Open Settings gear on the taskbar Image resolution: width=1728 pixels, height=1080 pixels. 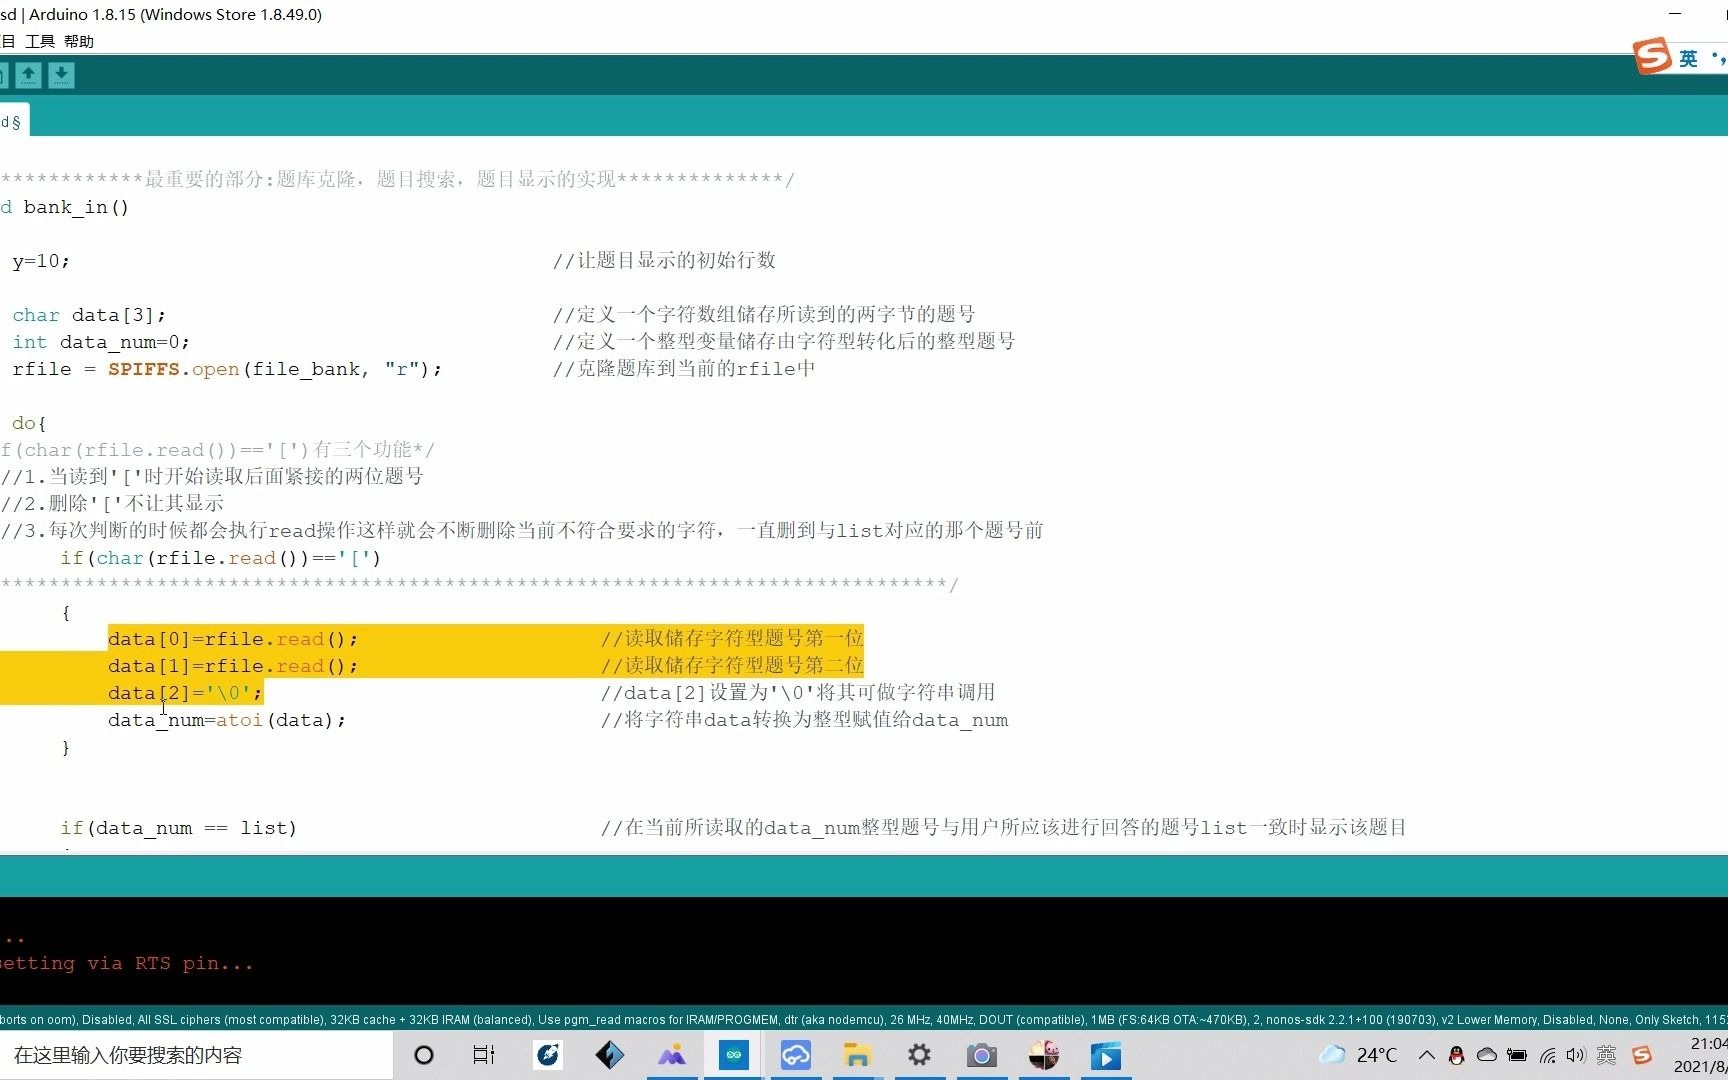coord(919,1055)
